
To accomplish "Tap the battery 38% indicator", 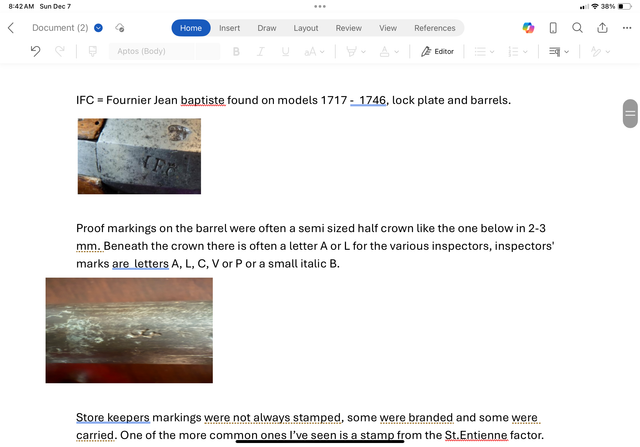I will click(x=616, y=6).
